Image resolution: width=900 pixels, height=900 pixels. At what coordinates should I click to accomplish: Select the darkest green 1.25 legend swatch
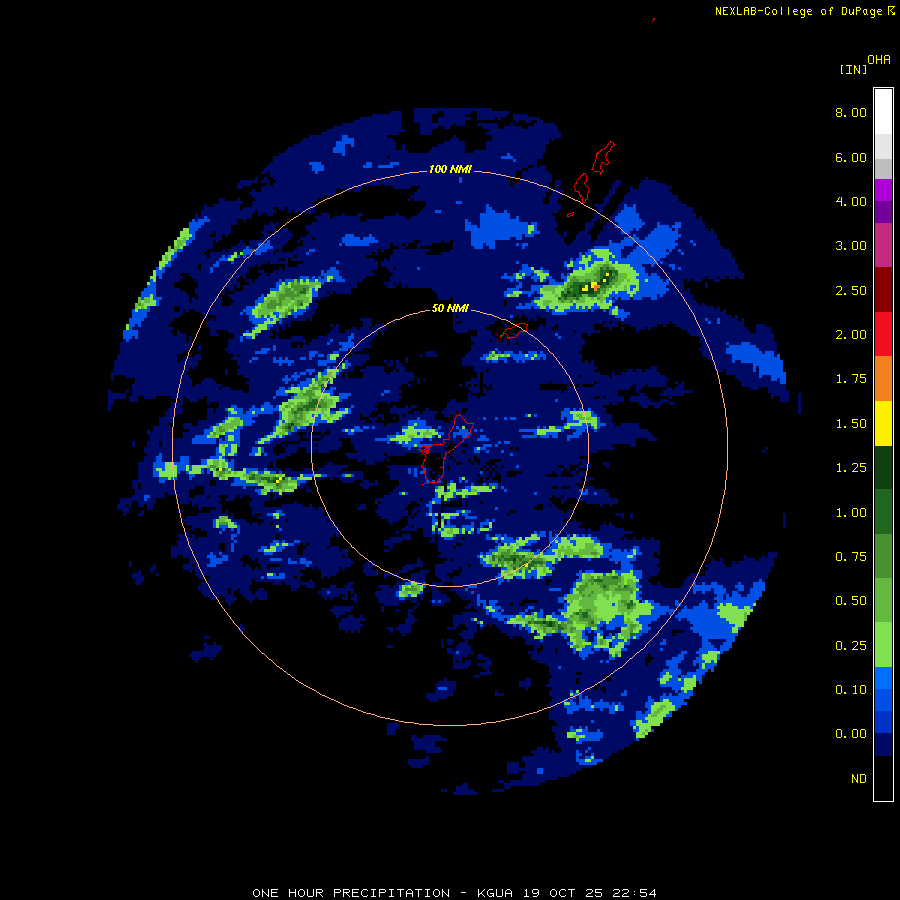883,467
